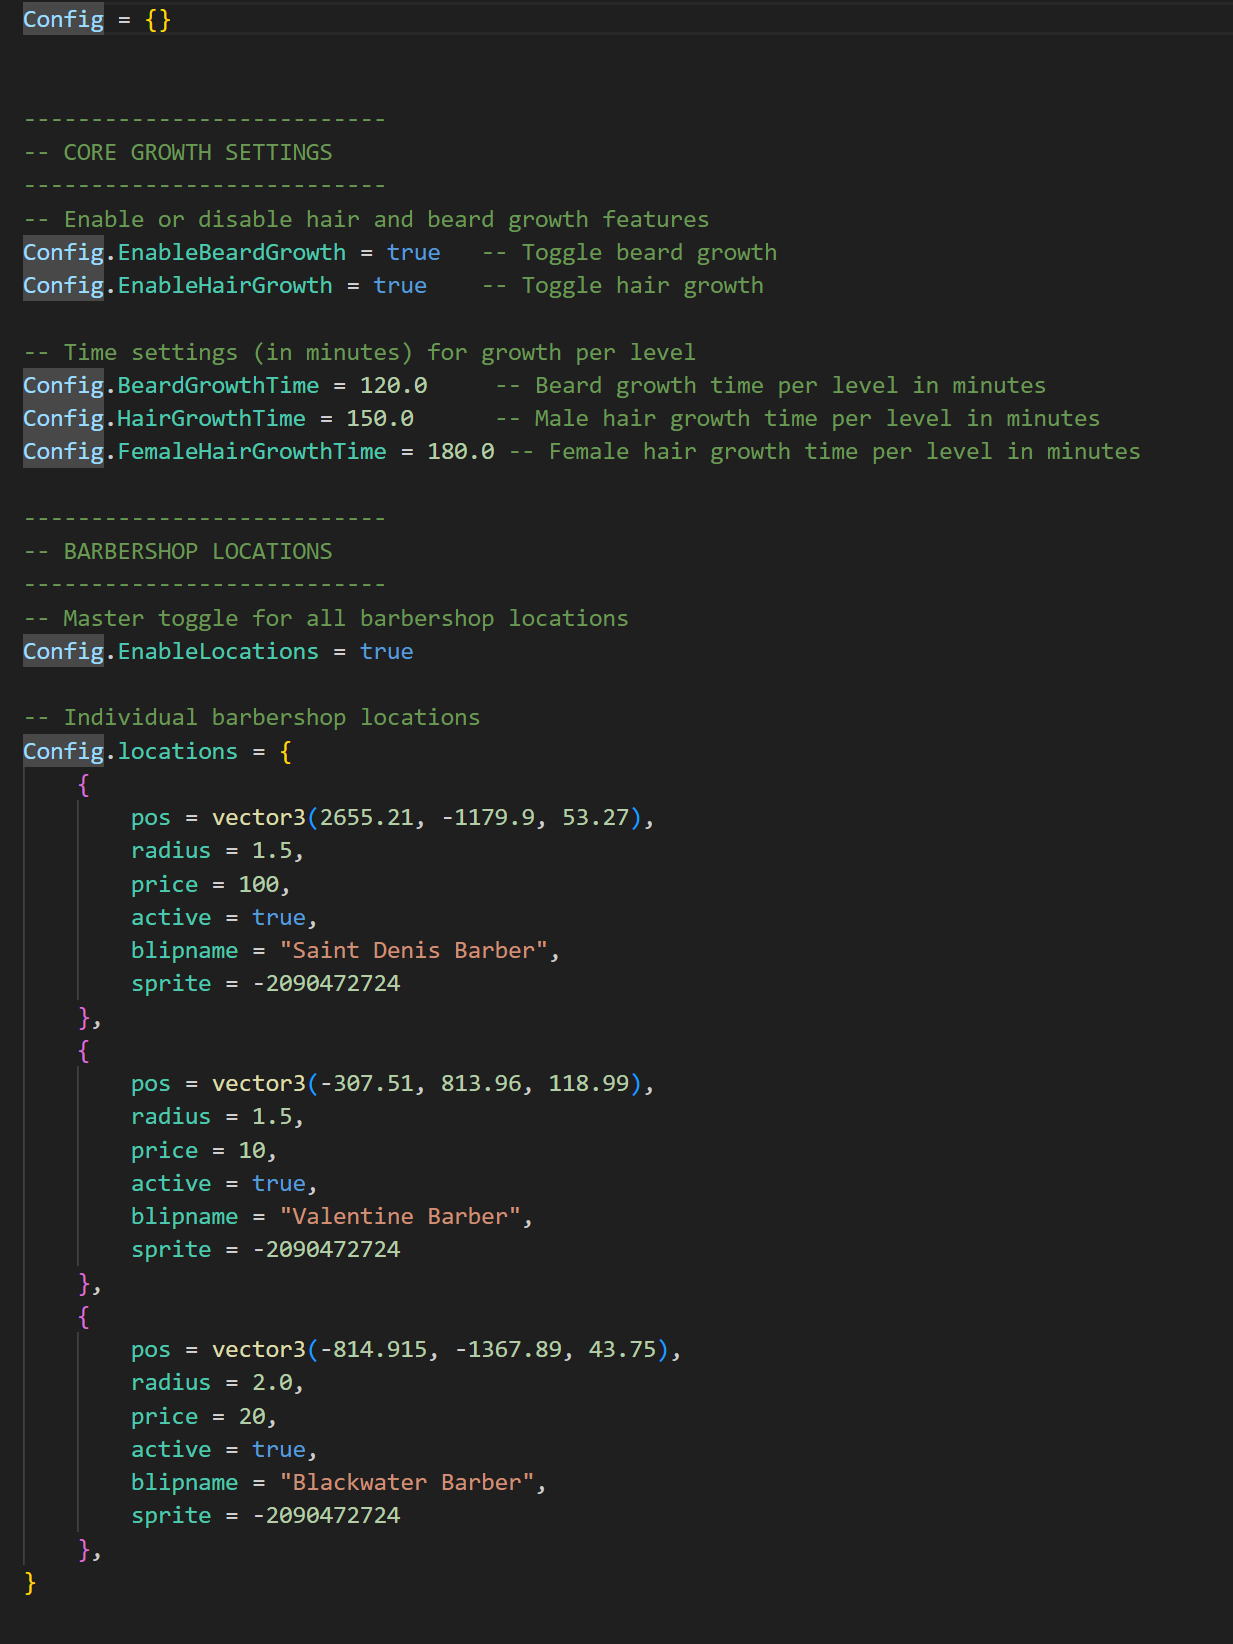
Task: Click the HairGrowthTime property name
Action: pos(212,418)
